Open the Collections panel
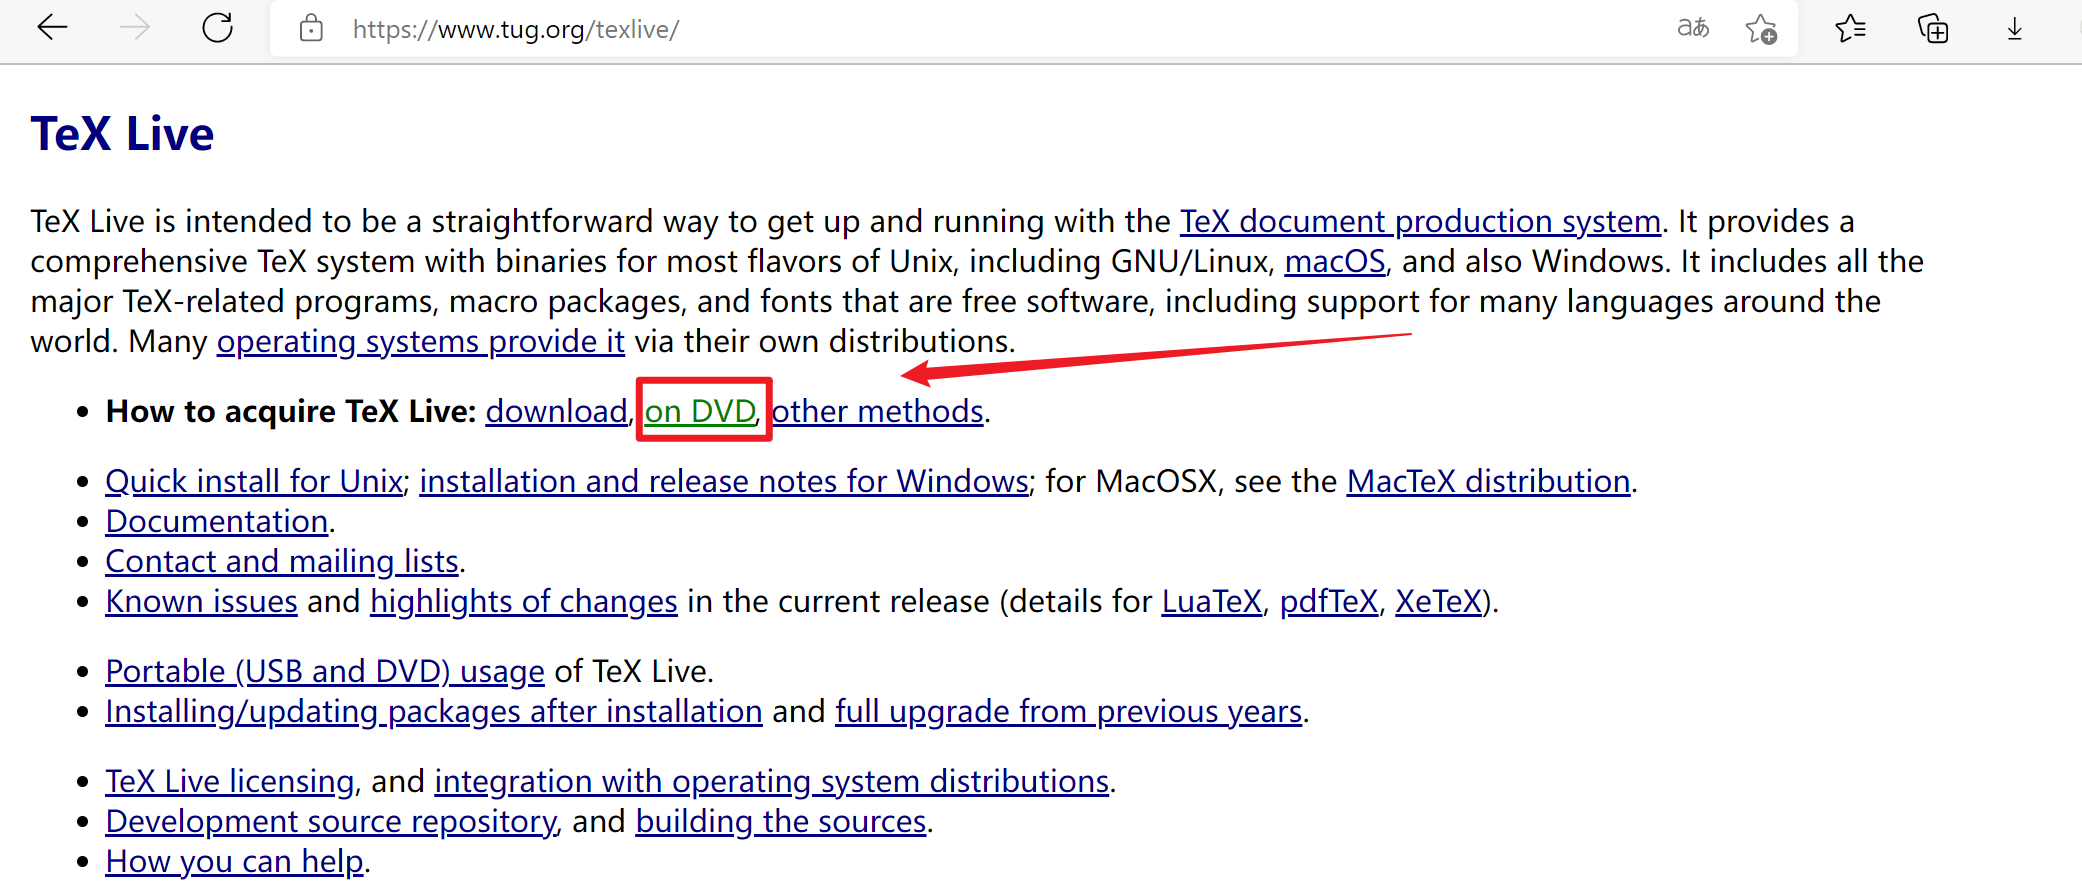The image size is (2082, 893). tap(1933, 28)
